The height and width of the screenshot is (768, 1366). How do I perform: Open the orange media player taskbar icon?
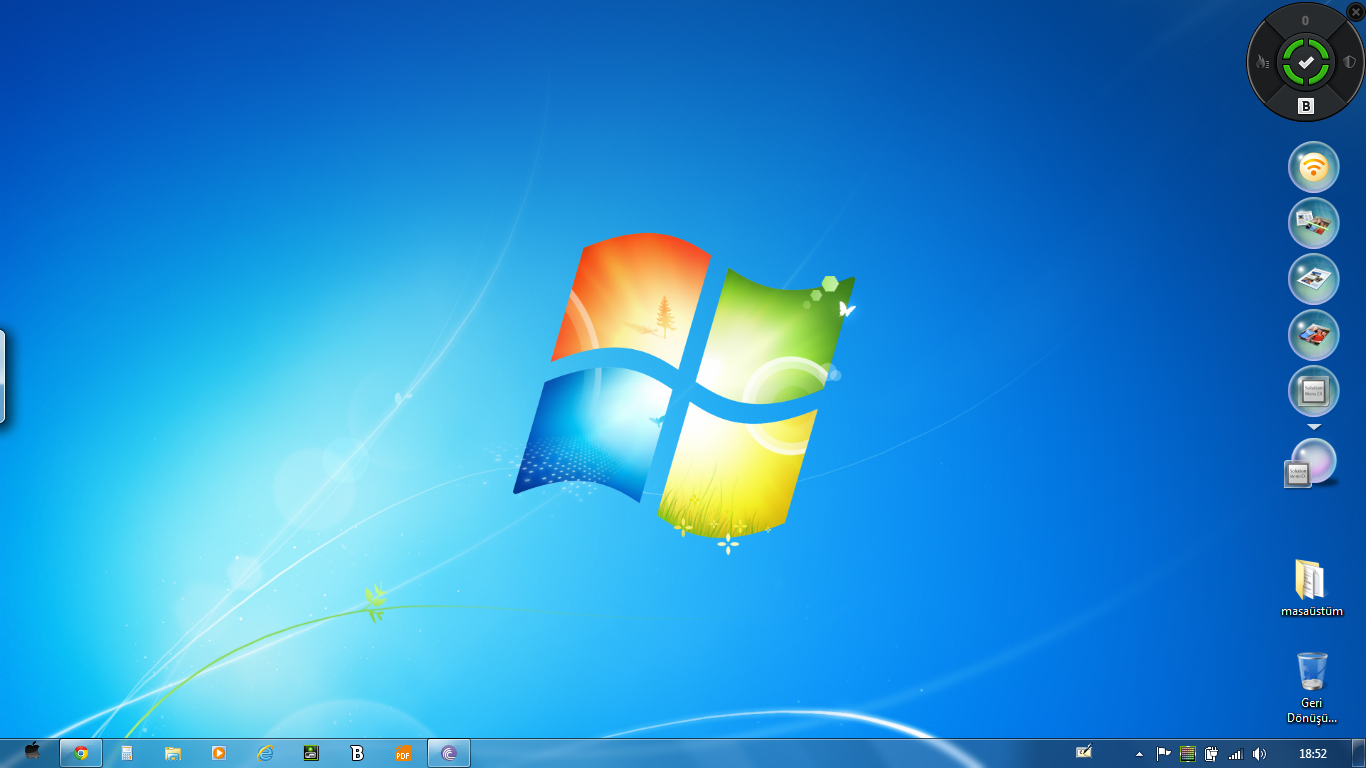pyautogui.click(x=219, y=753)
